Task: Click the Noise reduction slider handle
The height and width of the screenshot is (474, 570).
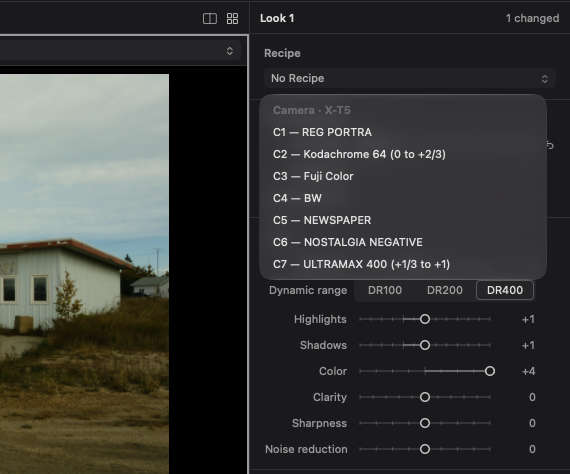Action: (425, 449)
